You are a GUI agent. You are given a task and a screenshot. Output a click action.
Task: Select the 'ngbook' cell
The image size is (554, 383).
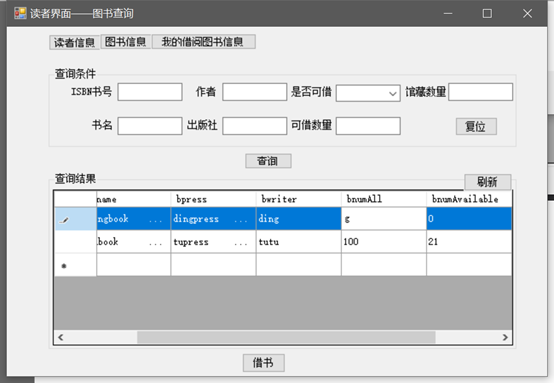[133, 219]
